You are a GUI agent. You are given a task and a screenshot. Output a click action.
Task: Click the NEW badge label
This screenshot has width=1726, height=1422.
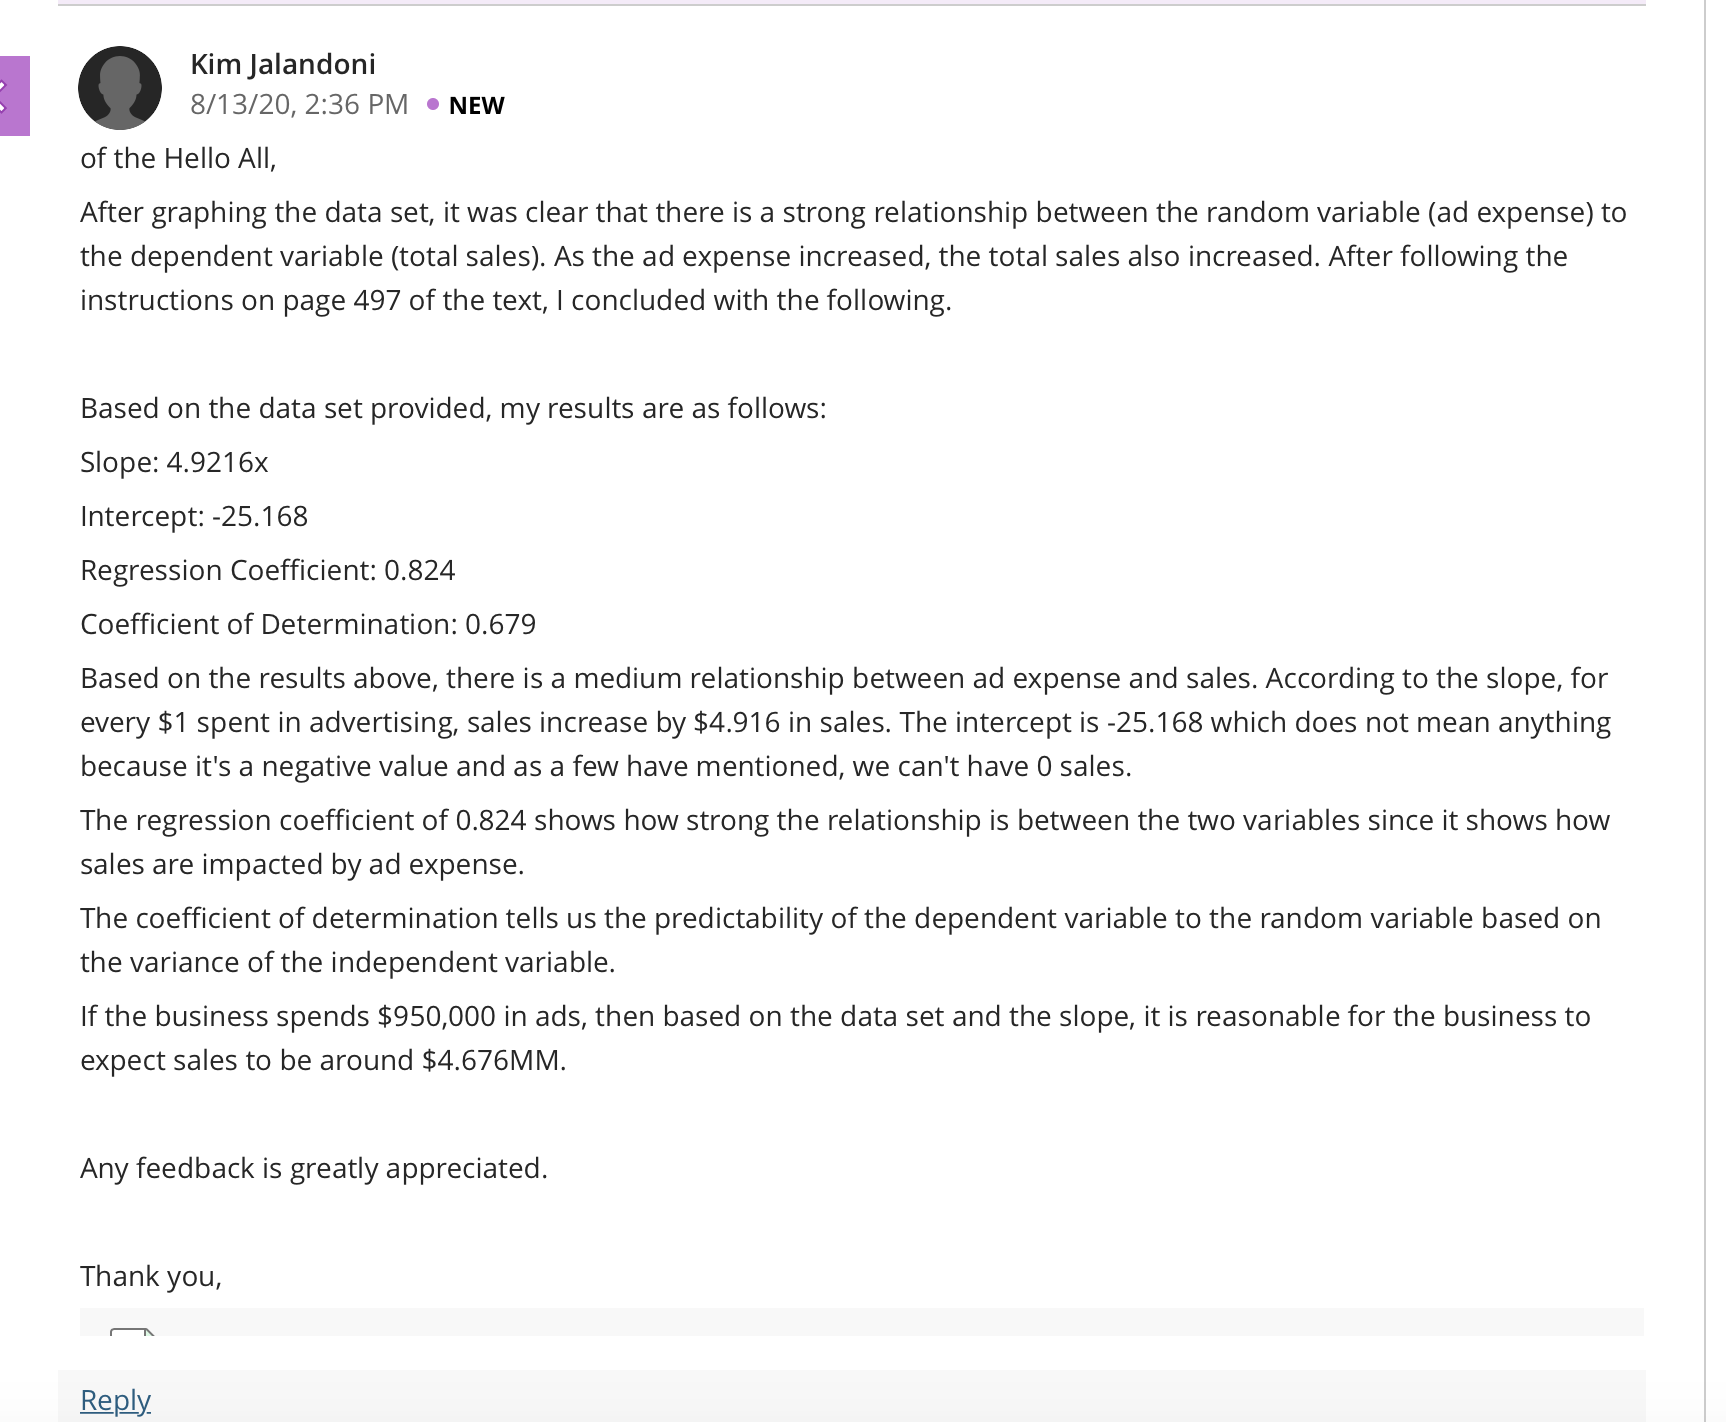476,105
